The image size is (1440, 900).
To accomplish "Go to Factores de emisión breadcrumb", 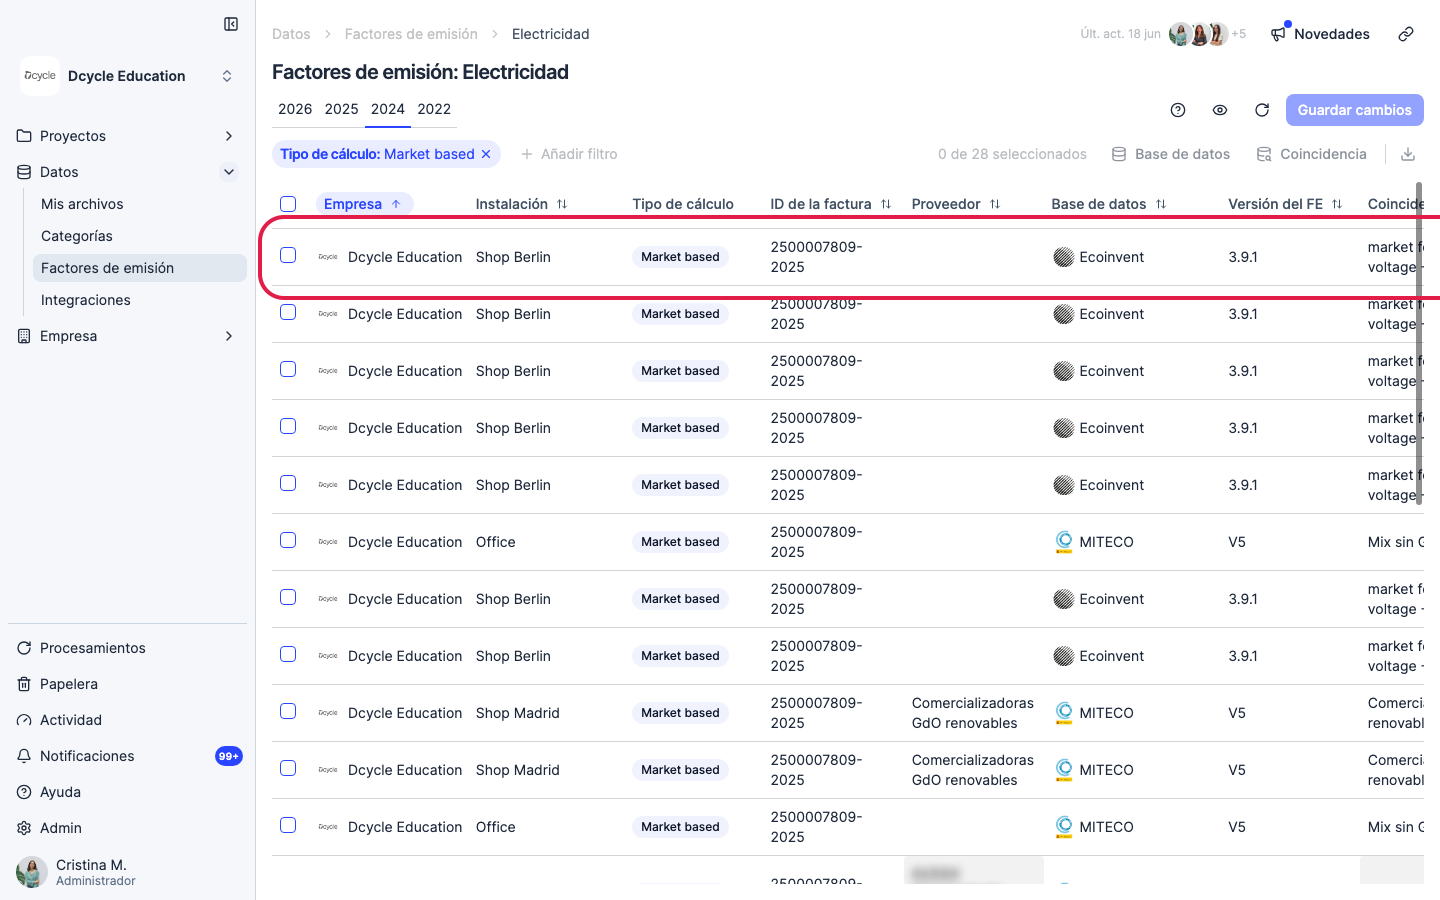I will point(411,34).
